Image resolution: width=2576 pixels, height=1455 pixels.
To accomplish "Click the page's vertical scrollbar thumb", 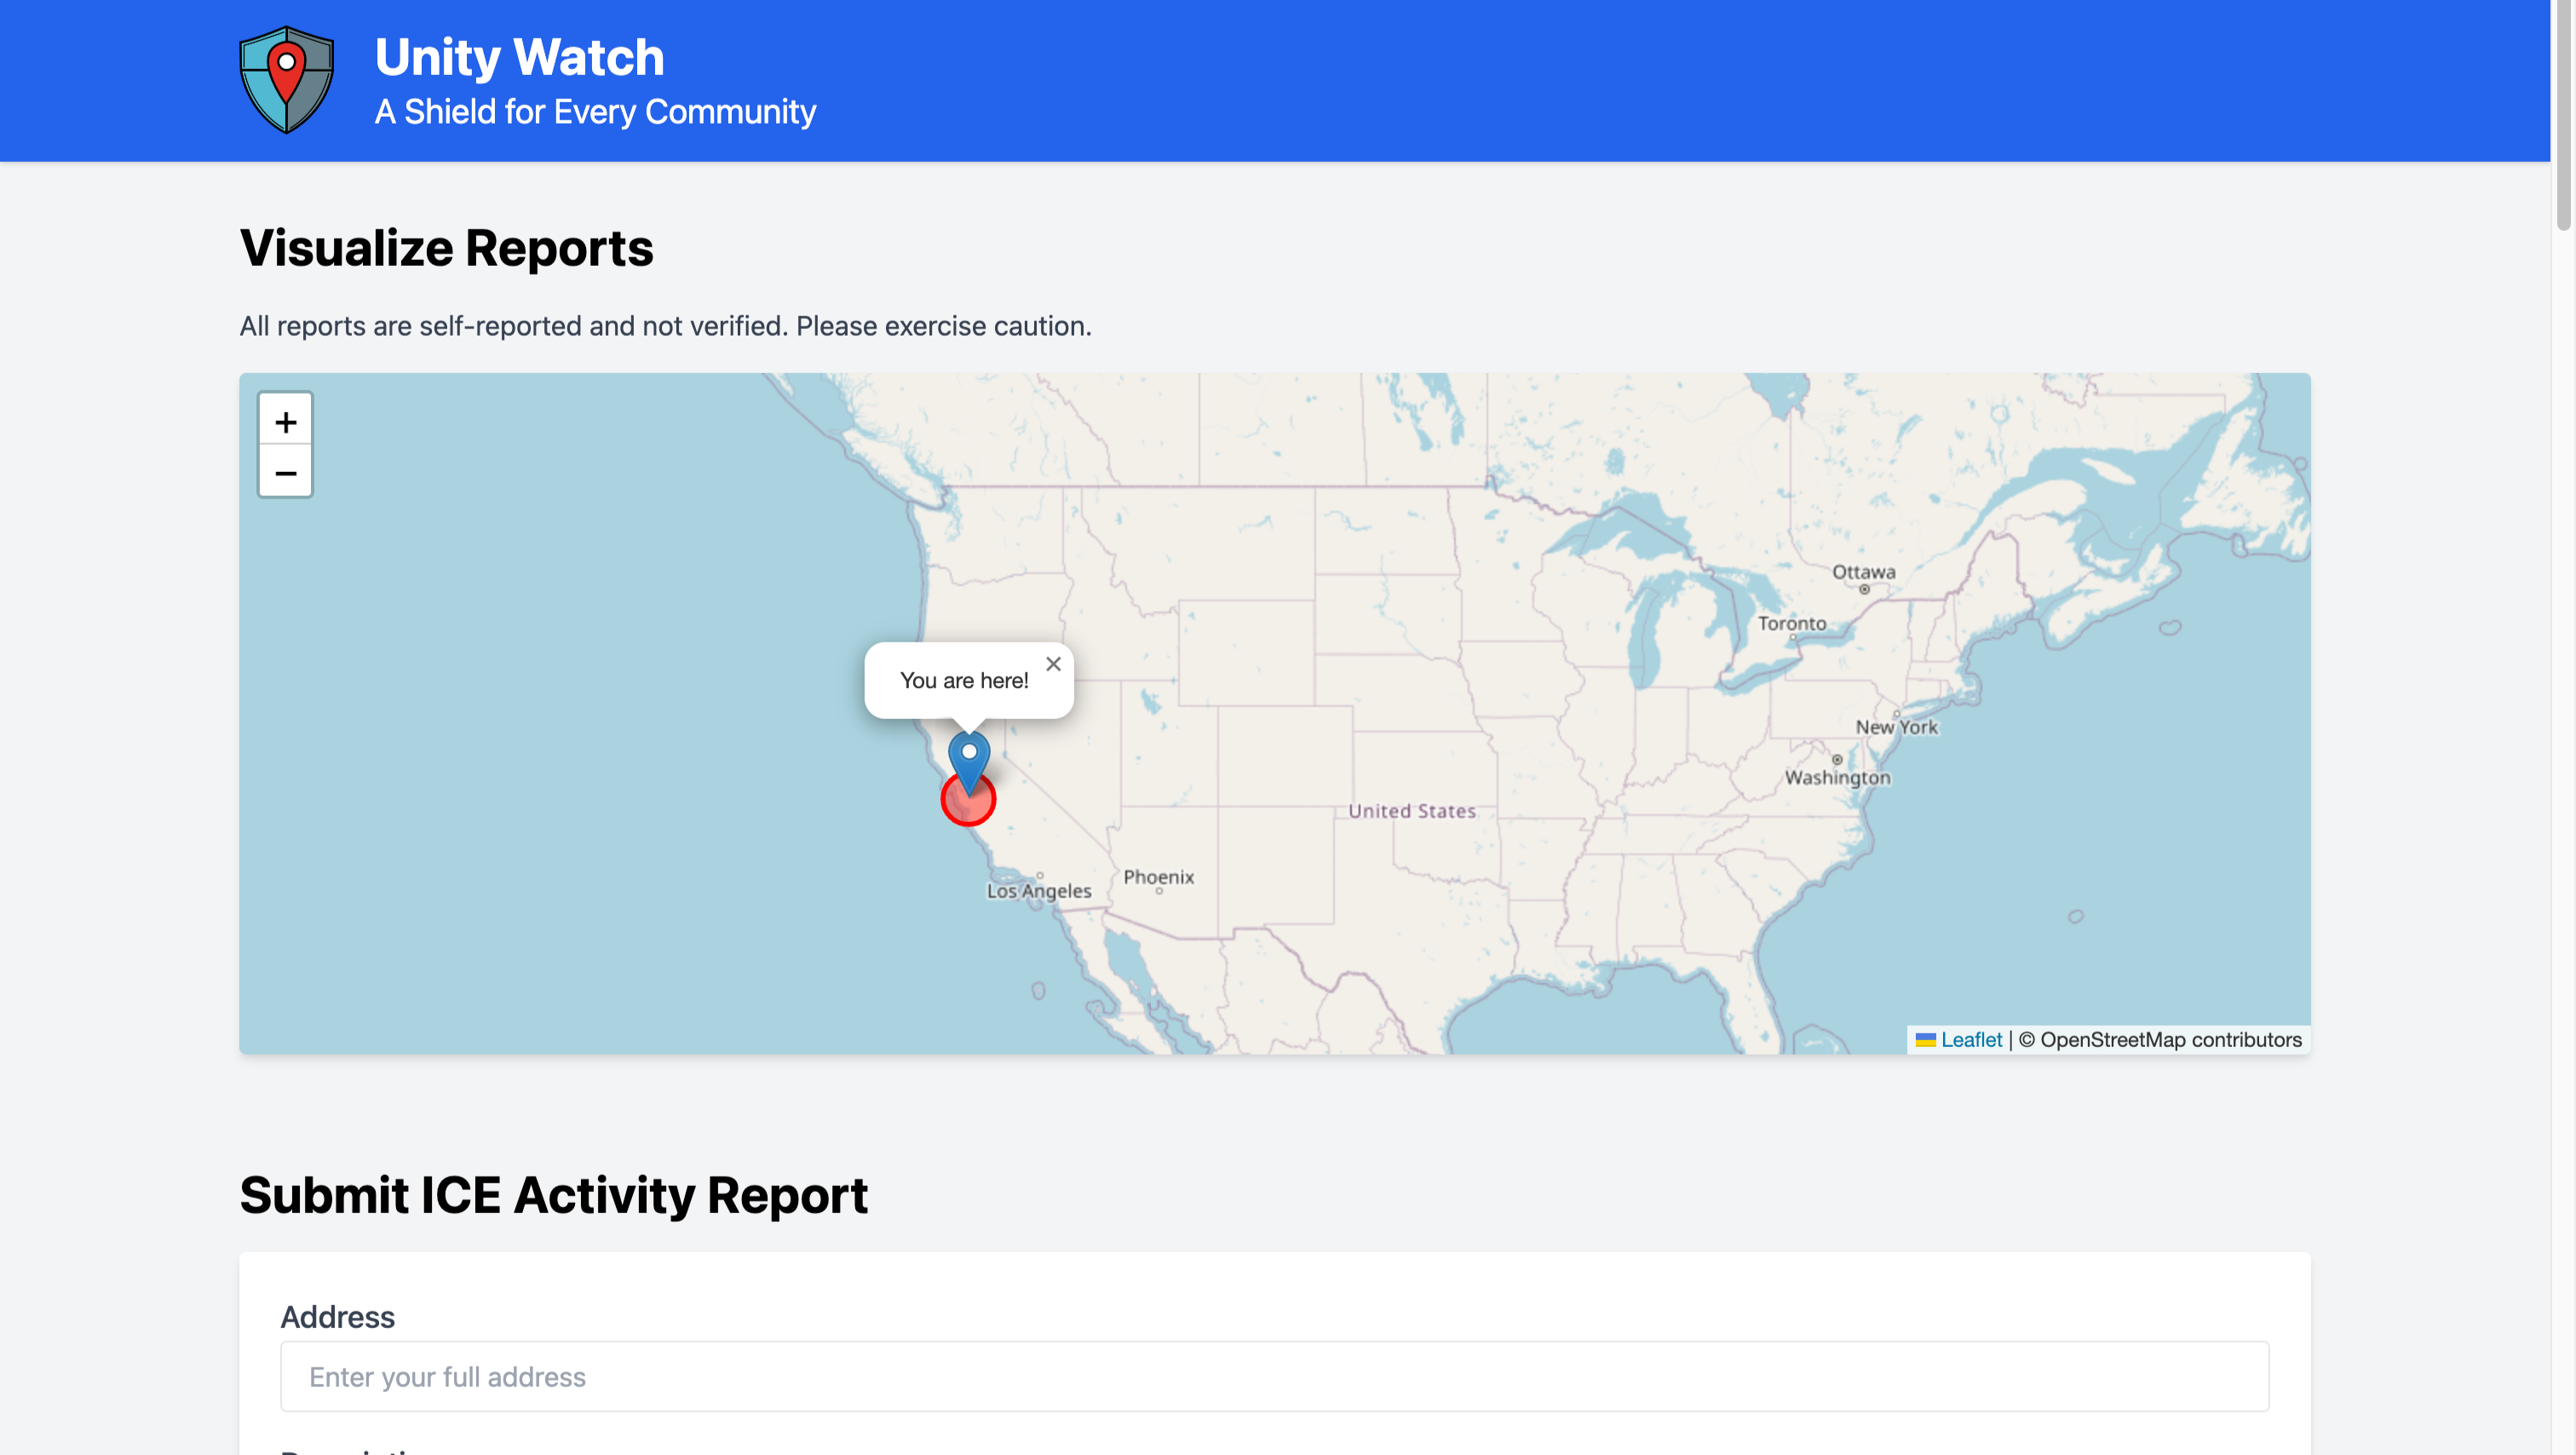I will point(2563,115).
